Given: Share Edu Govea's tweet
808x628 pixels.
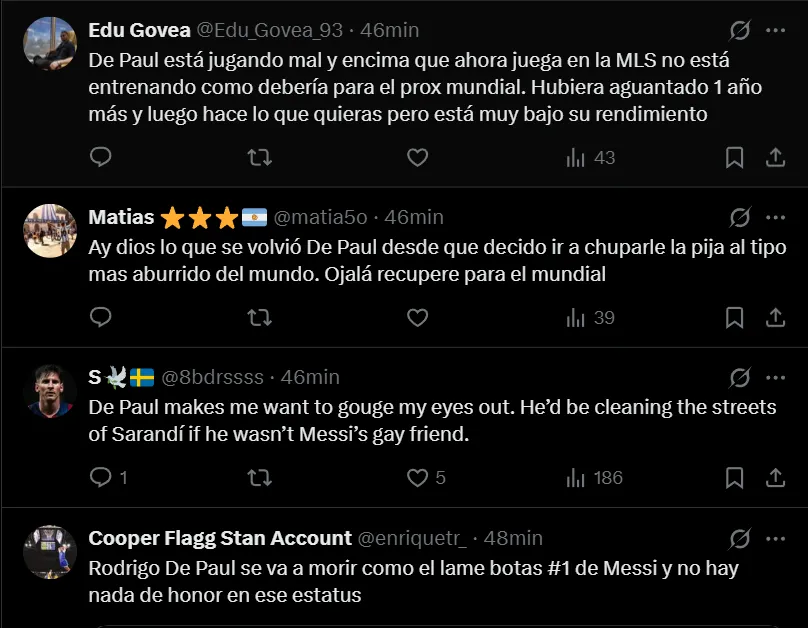Looking at the screenshot, I should point(775,157).
